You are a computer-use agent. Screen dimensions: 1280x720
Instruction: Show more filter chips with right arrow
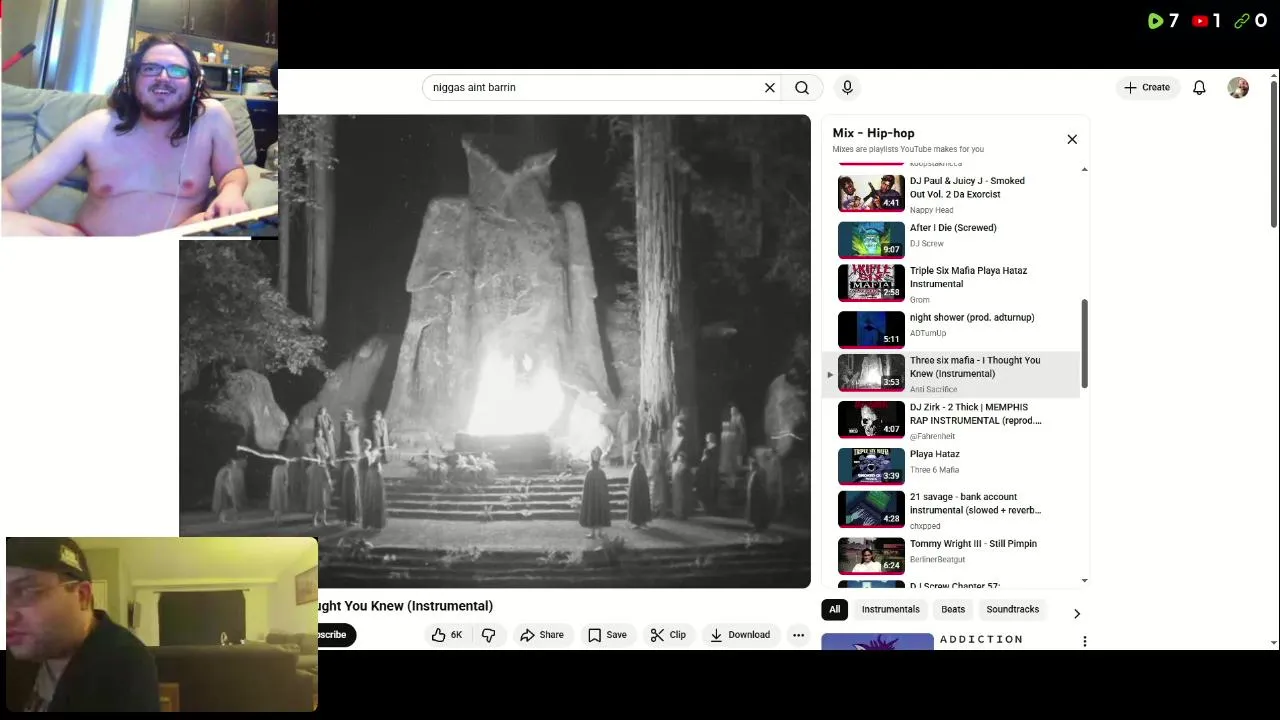[x=1077, y=613]
